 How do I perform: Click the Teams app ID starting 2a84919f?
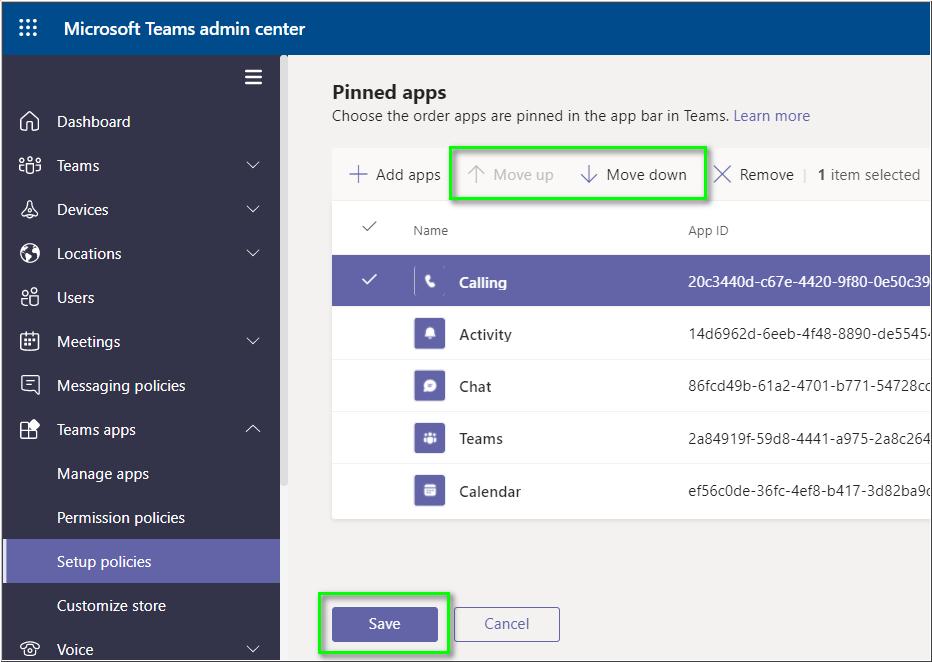coord(808,439)
